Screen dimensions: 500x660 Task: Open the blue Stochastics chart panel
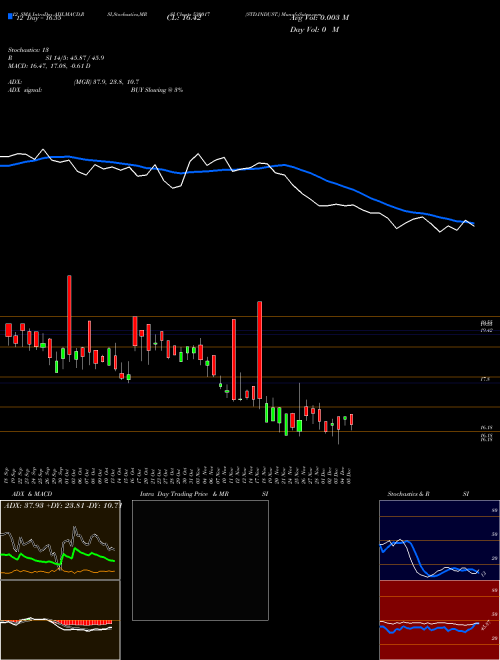coord(439,540)
